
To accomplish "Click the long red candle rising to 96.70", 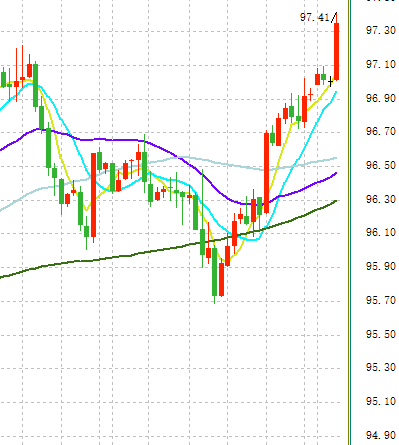I will tap(267, 173).
